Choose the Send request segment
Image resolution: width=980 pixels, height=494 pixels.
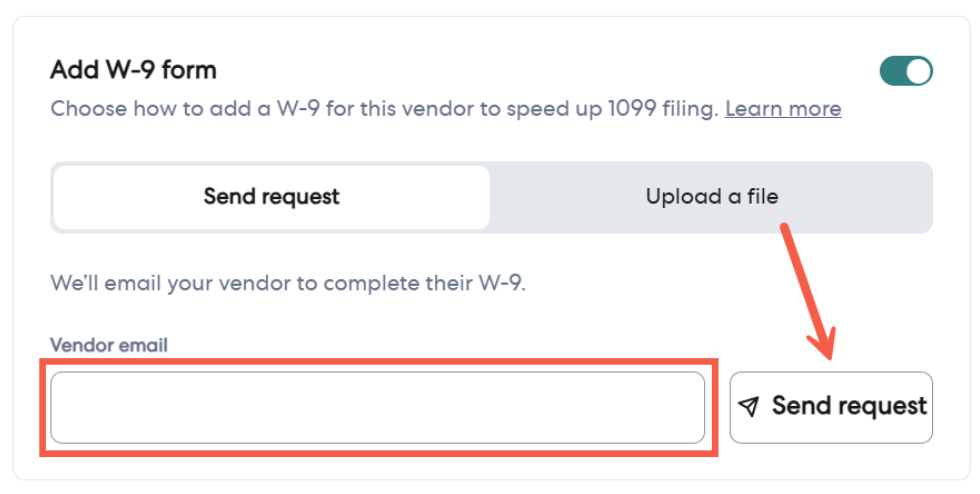coord(271,197)
